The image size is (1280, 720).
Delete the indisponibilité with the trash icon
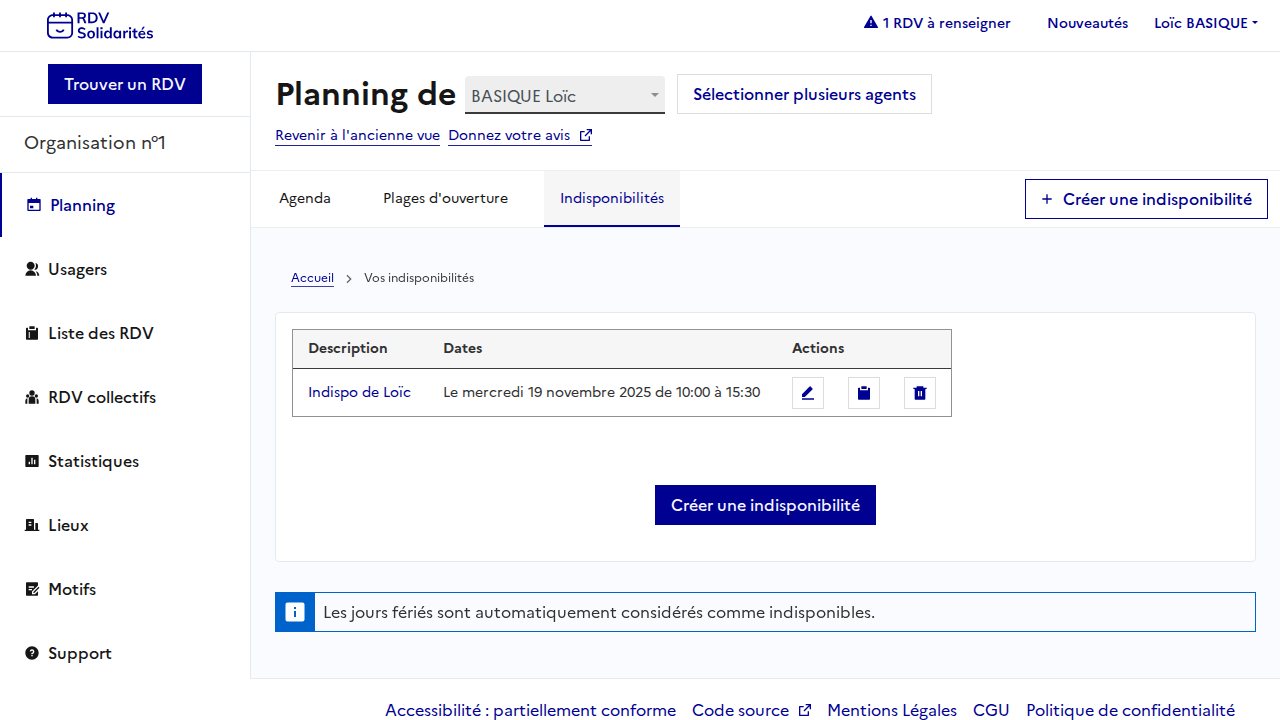click(919, 393)
